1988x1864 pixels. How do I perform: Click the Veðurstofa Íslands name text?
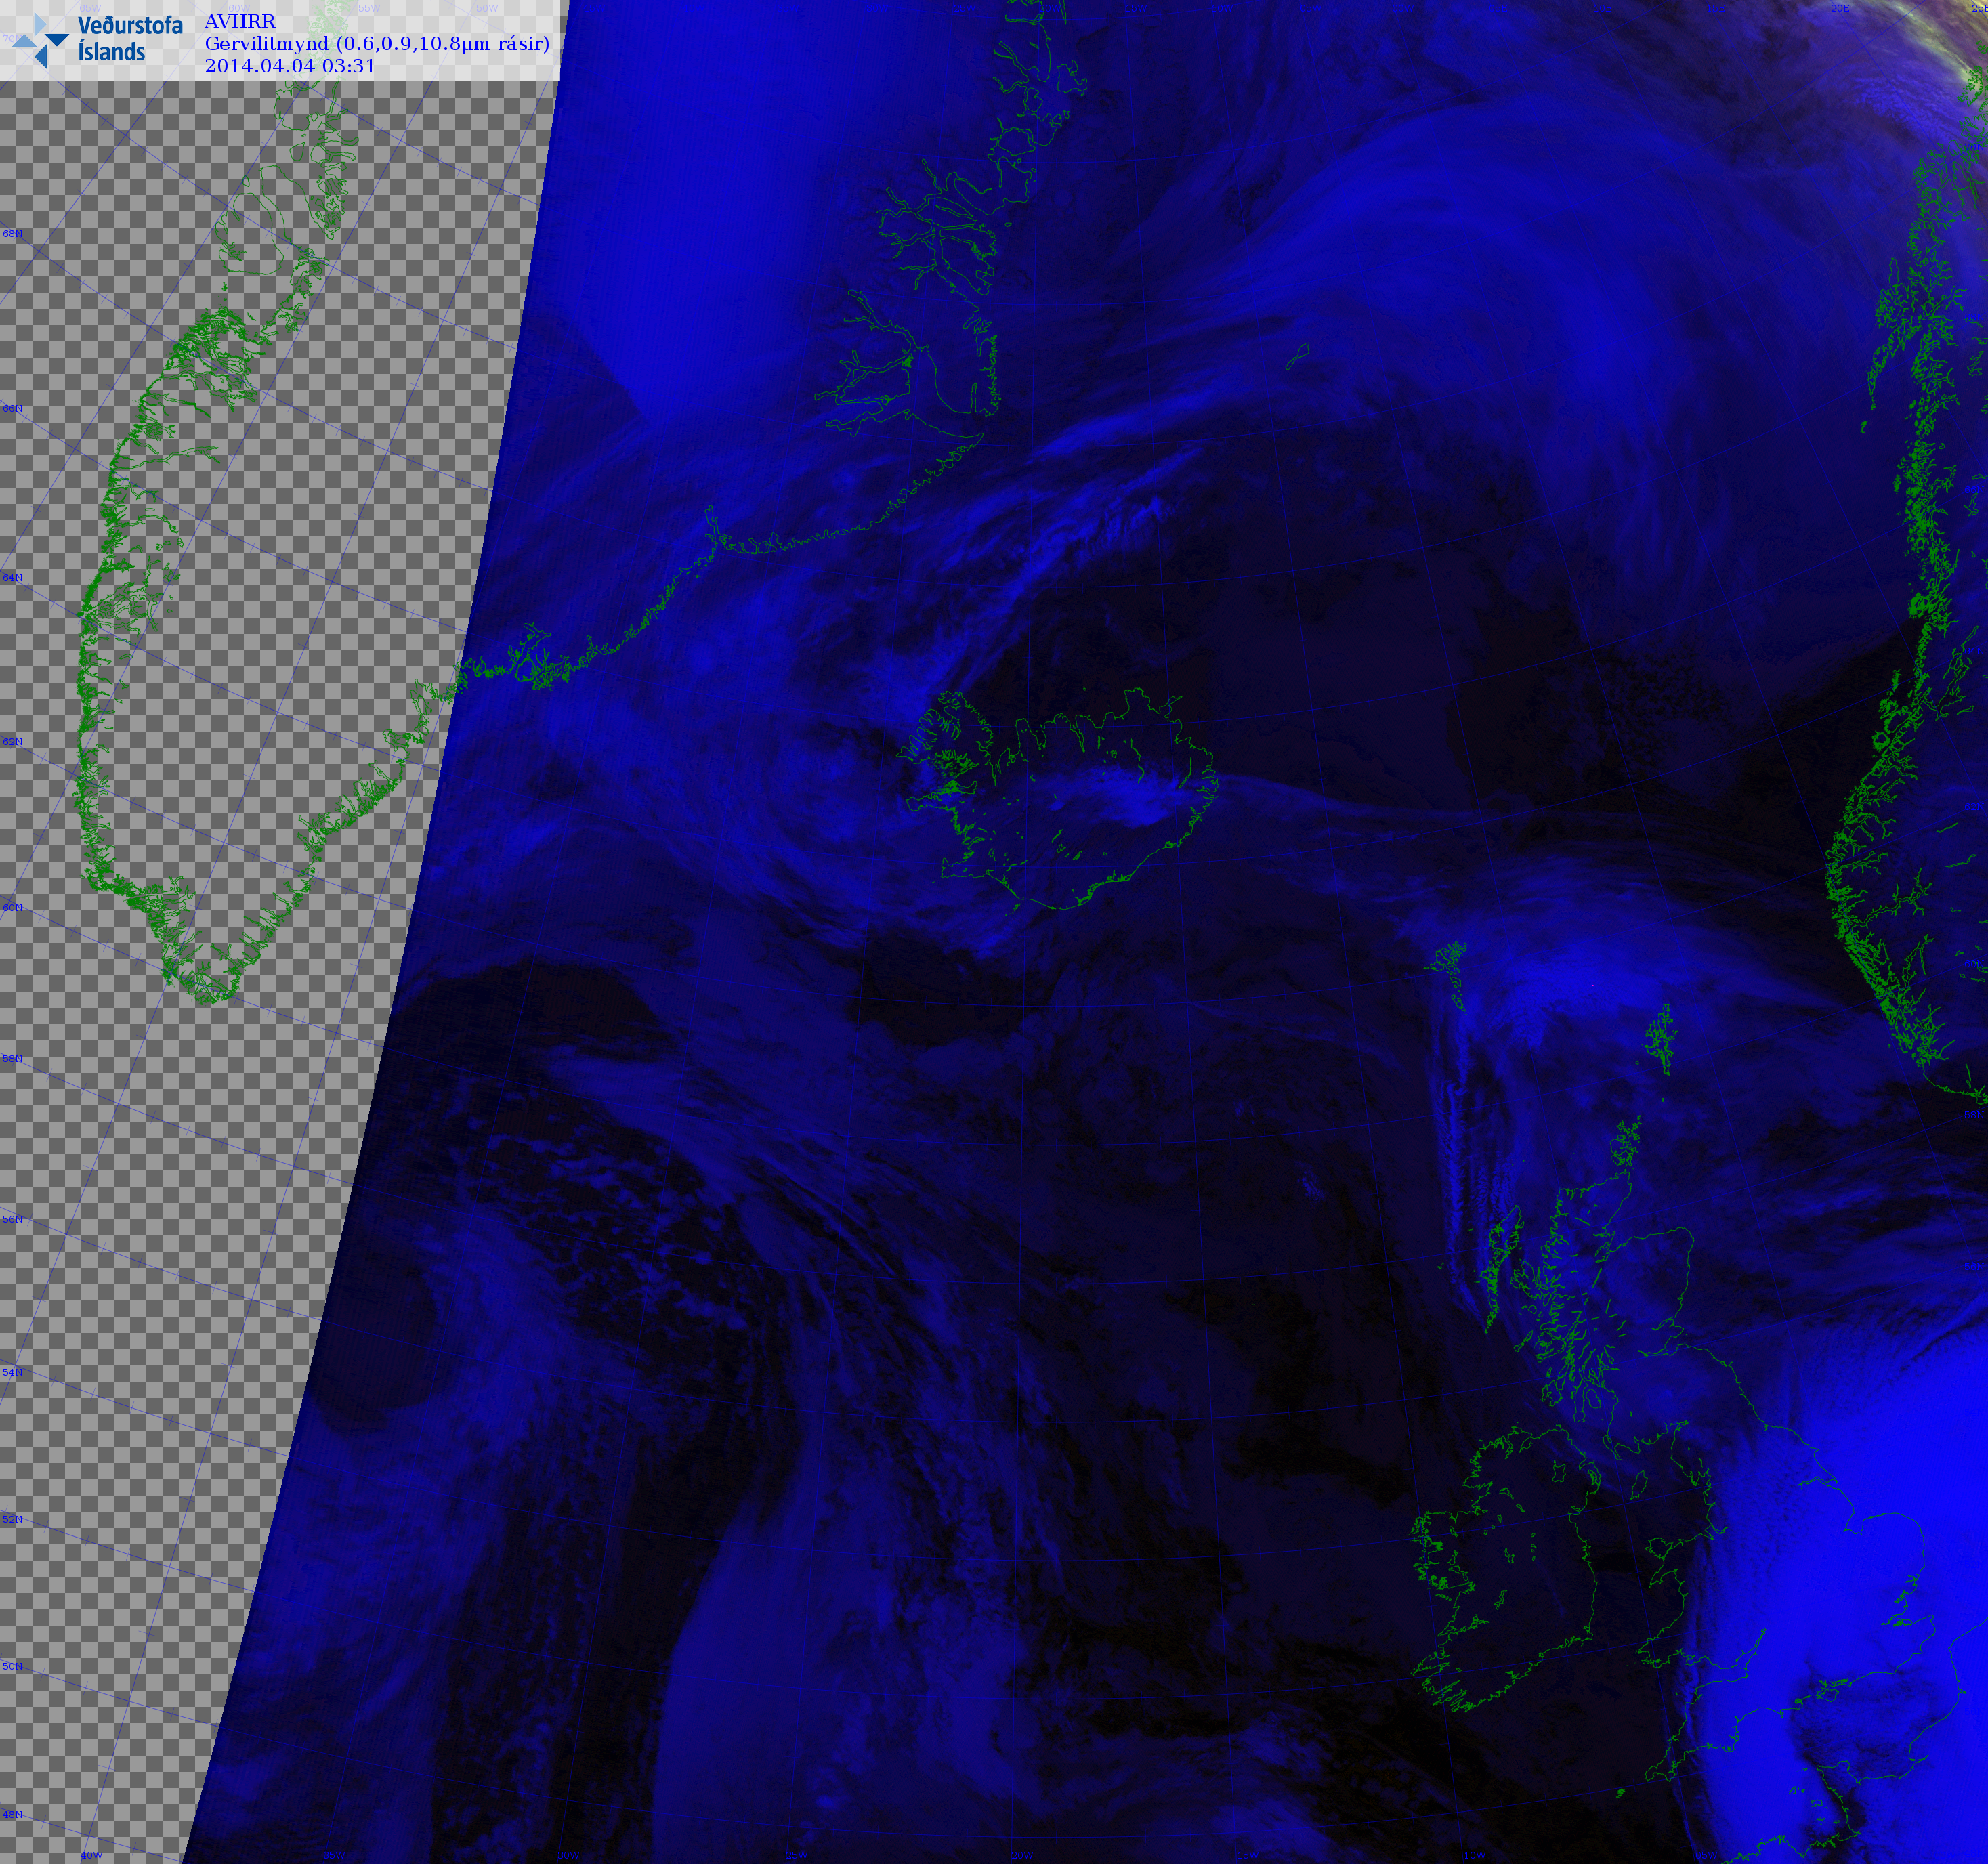[130, 39]
